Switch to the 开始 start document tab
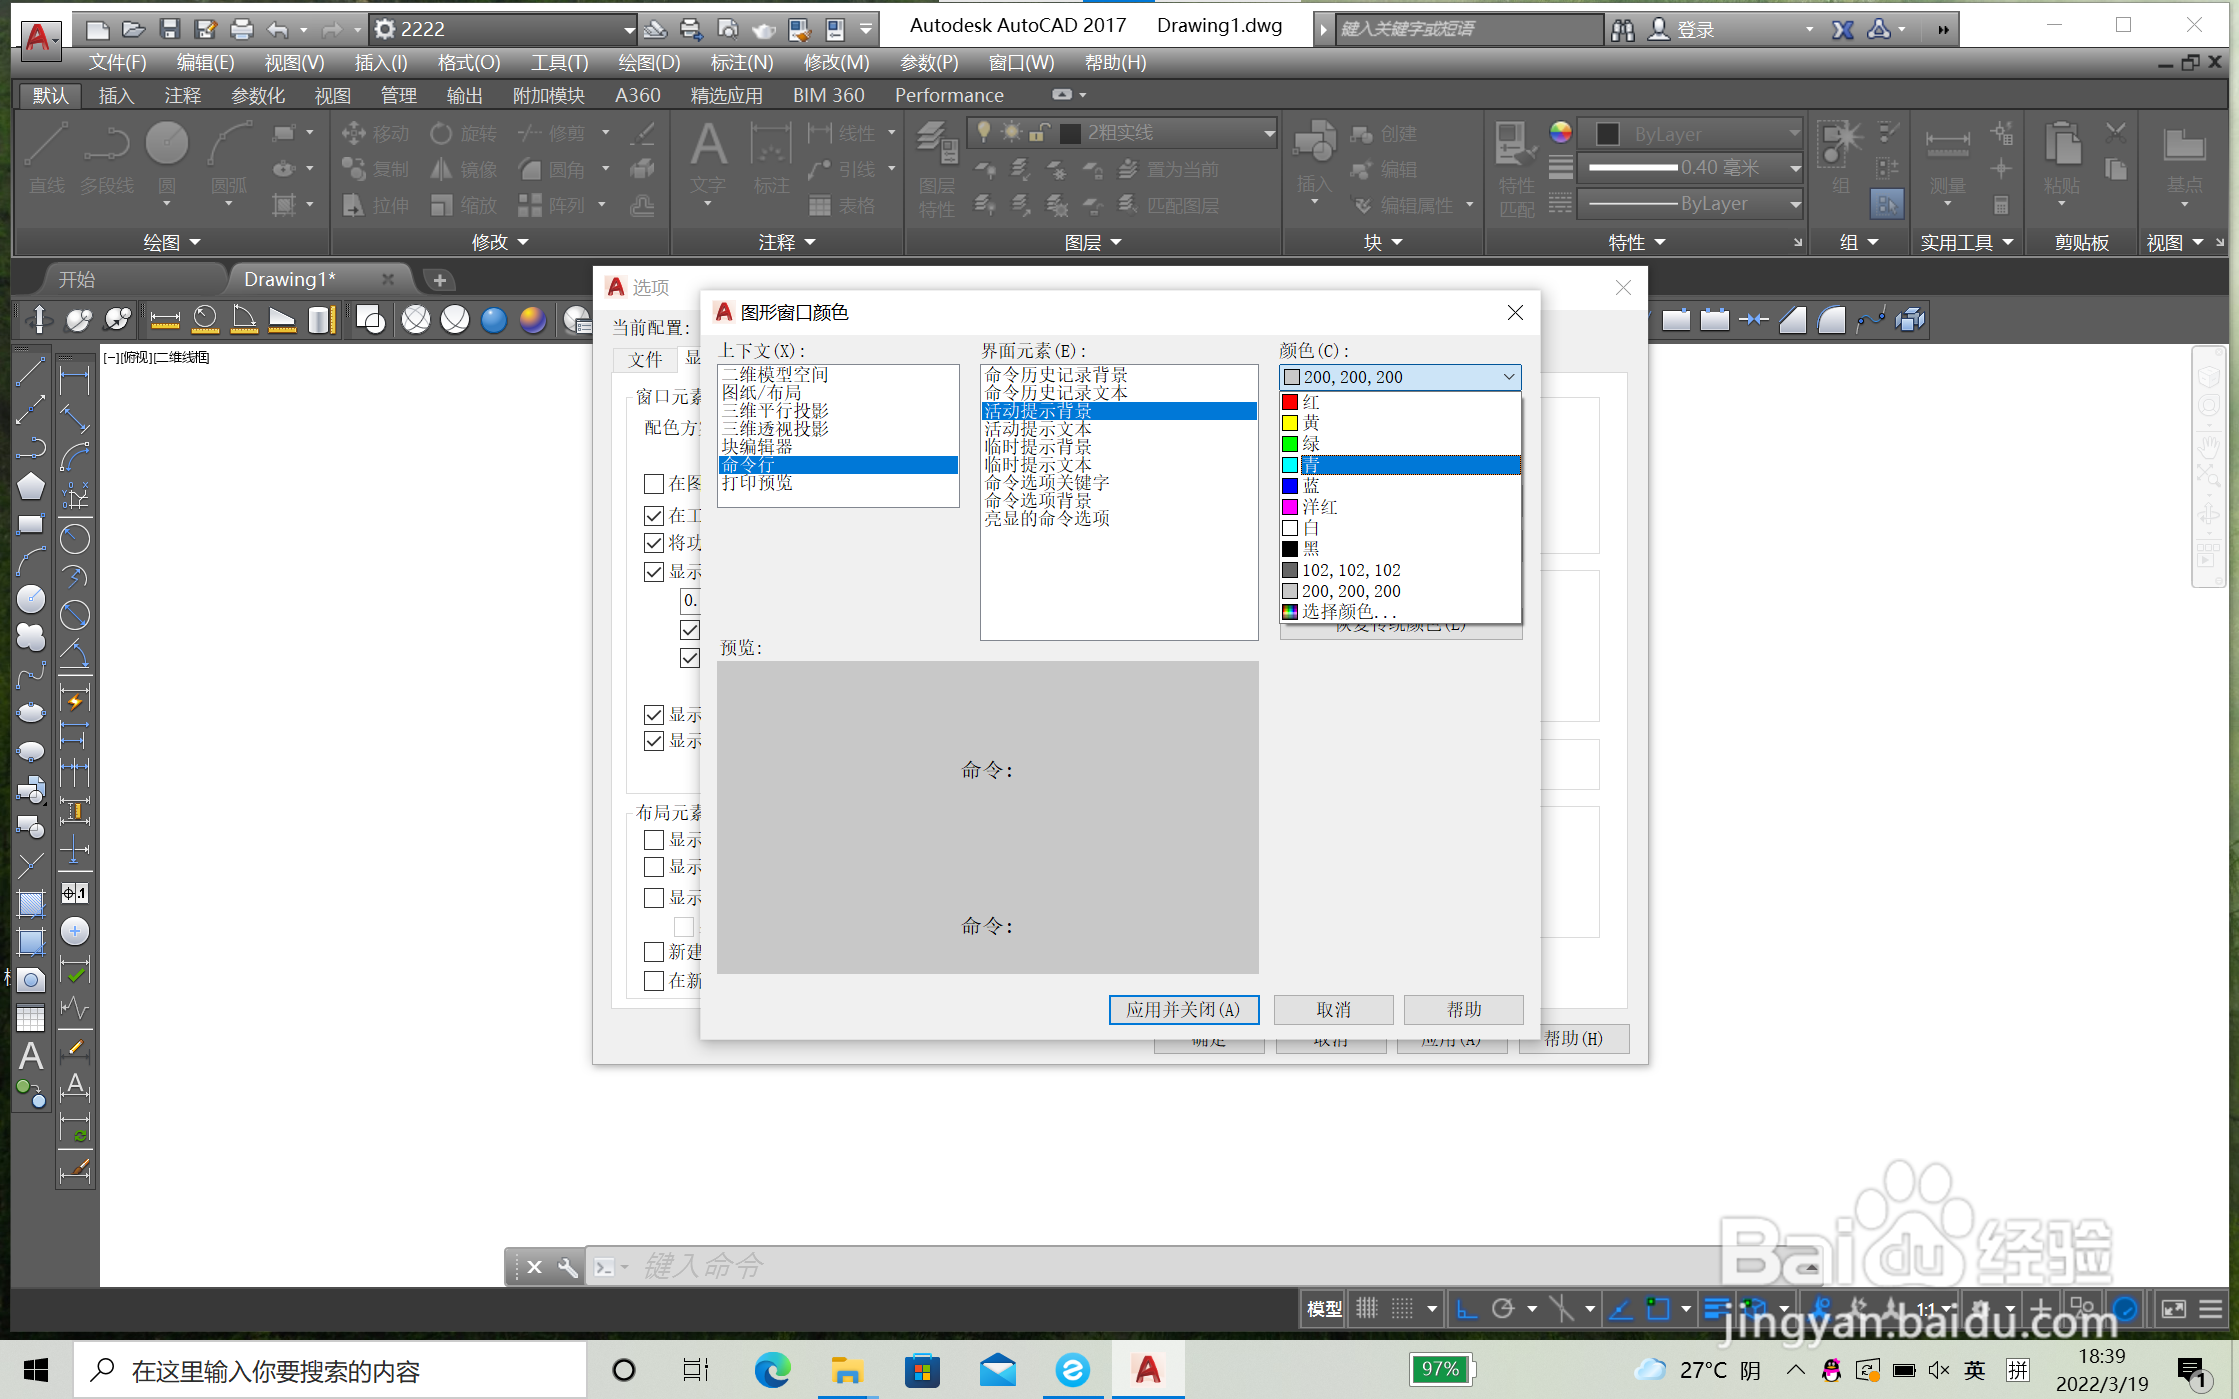The image size is (2239, 1399). [77, 279]
